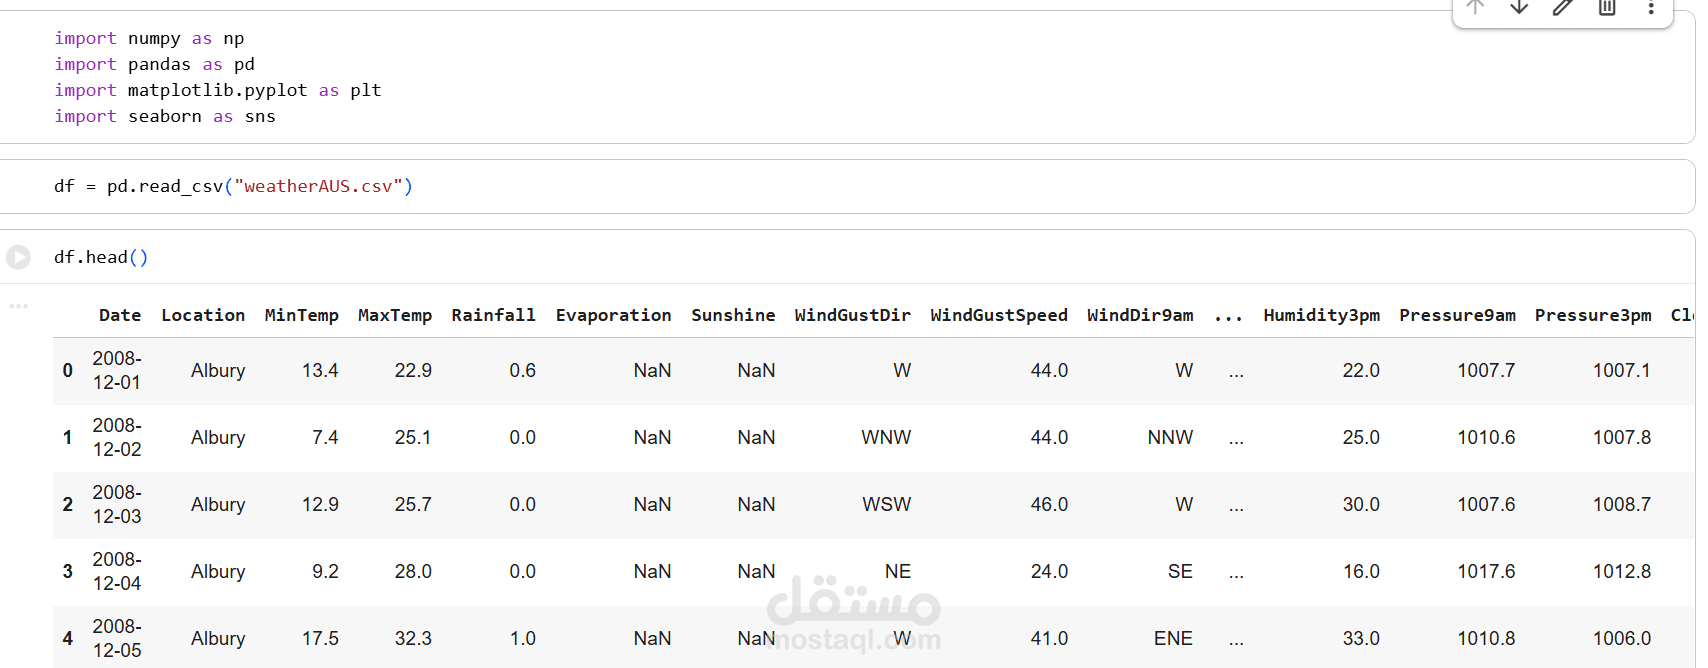Click Pressure3pm value 1008.7
Screen dimensions: 1708x668
(1622, 504)
